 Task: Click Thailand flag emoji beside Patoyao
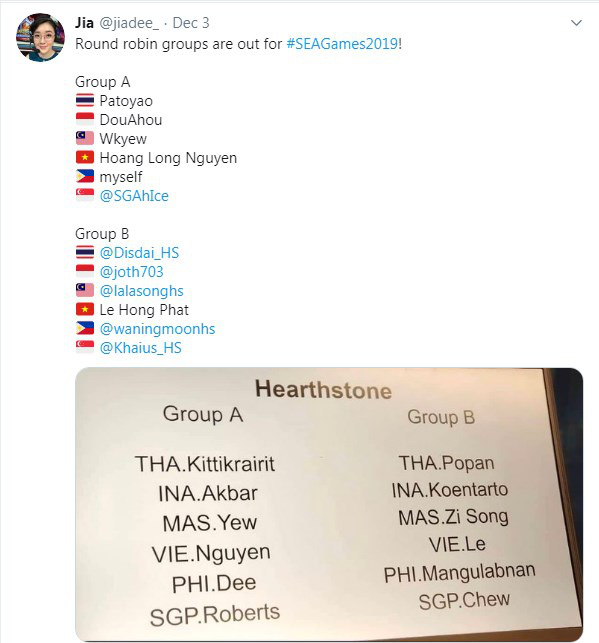85,100
